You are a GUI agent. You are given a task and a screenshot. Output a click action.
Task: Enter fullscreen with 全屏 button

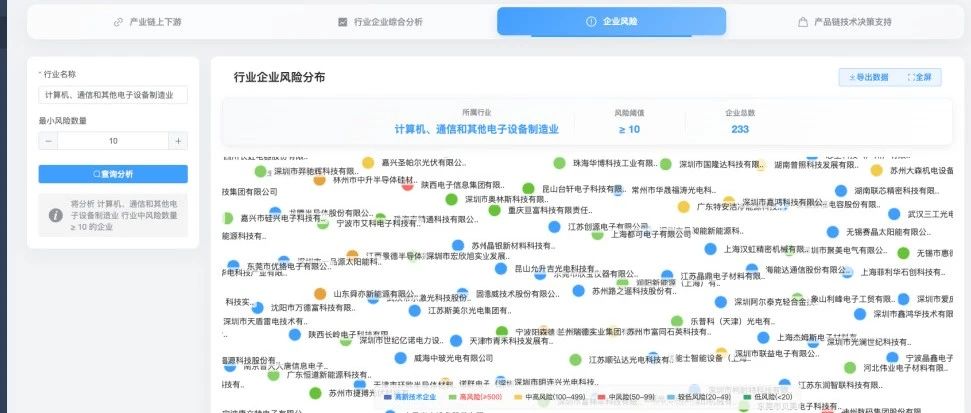(920, 77)
